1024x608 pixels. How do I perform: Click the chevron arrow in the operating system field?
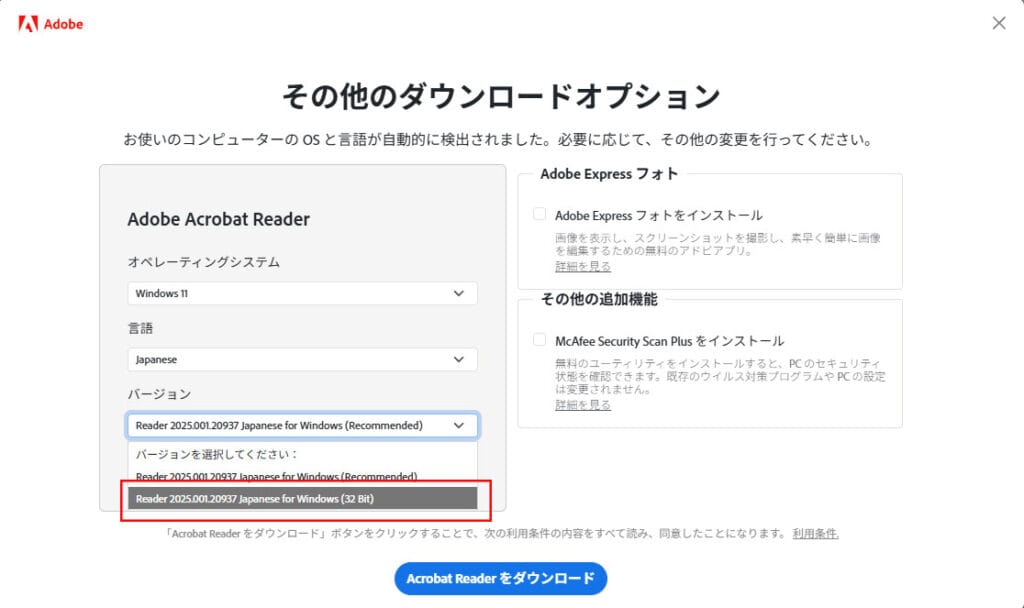coord(459,294)
